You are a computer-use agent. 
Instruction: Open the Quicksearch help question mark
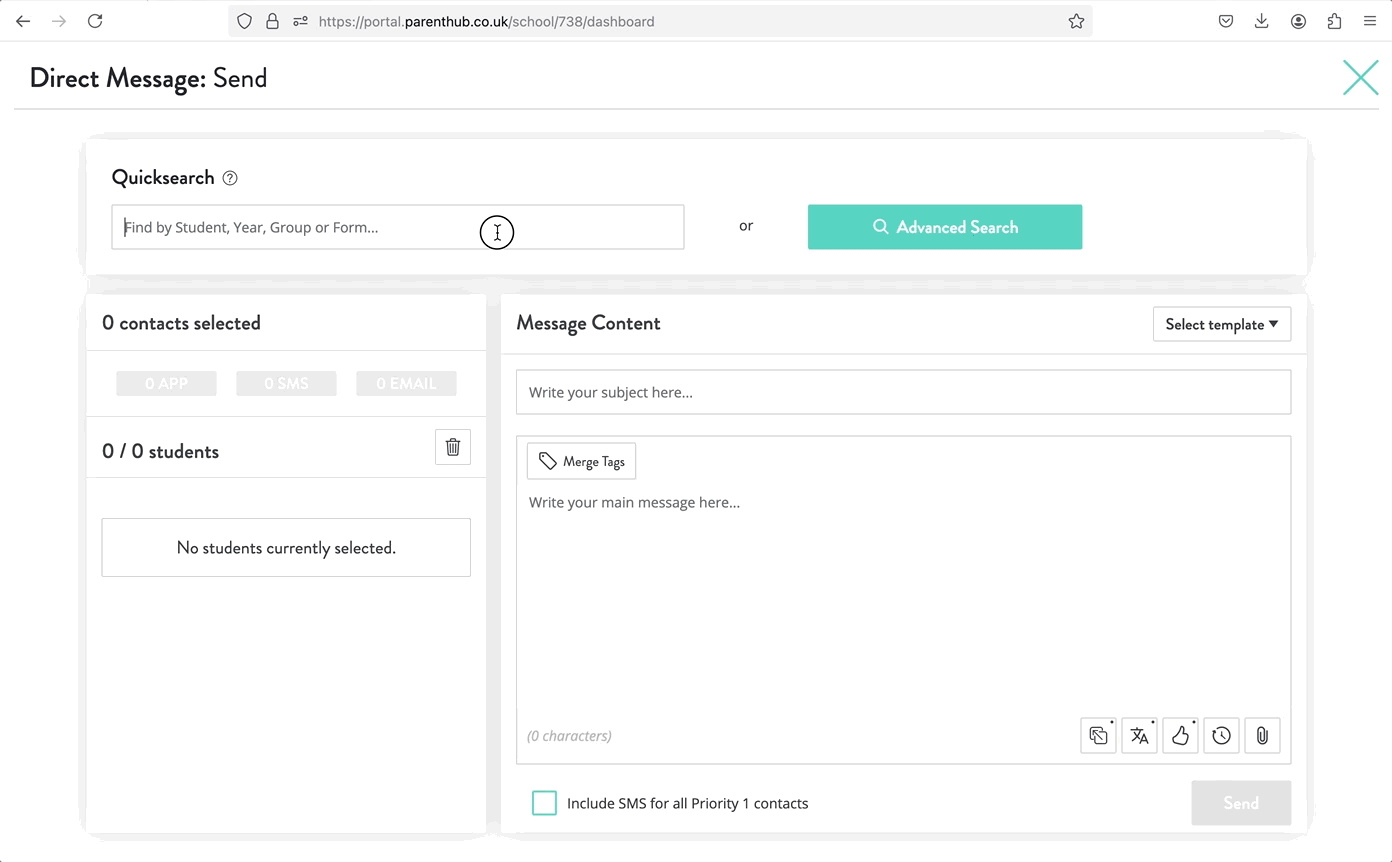point(230,178)
